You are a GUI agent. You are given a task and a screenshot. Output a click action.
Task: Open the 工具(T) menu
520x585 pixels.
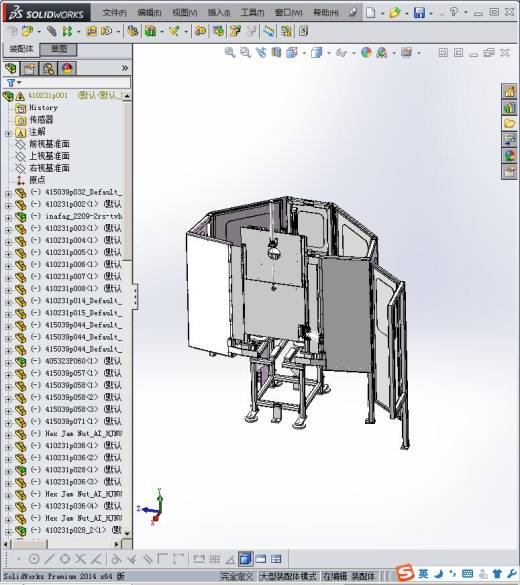click(253, 13)
